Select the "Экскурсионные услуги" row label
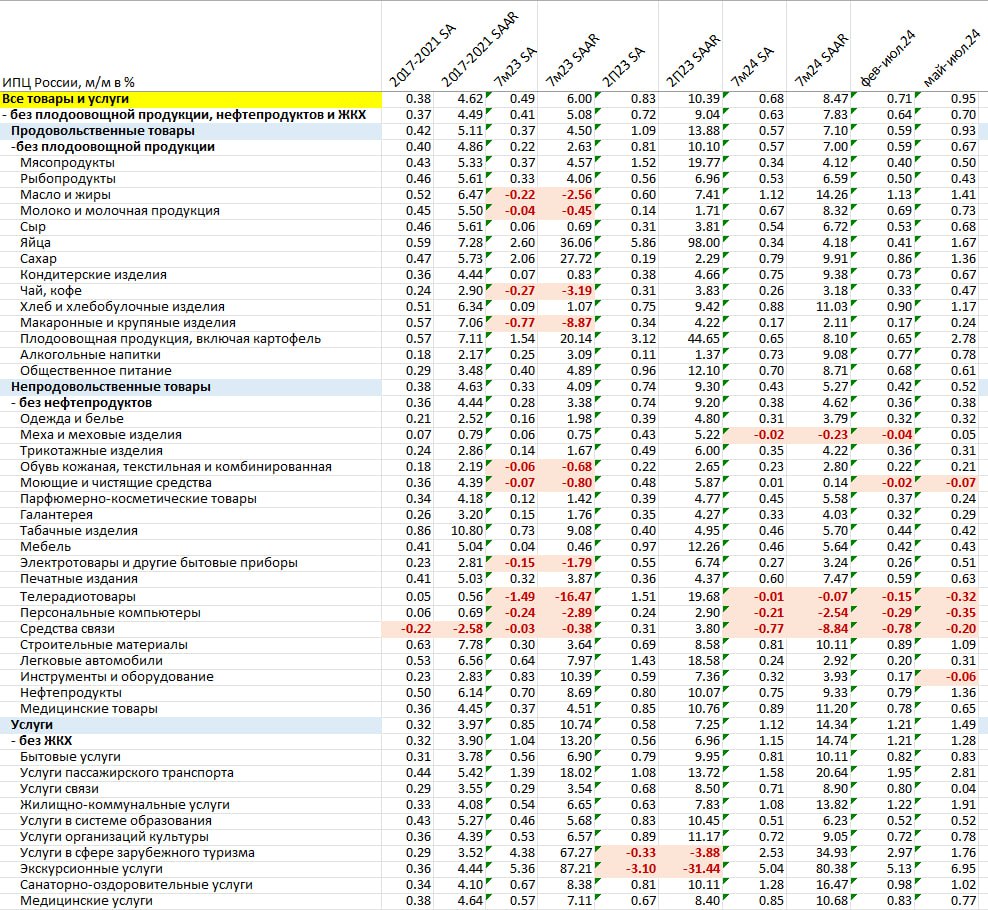 tap(91, 869)
